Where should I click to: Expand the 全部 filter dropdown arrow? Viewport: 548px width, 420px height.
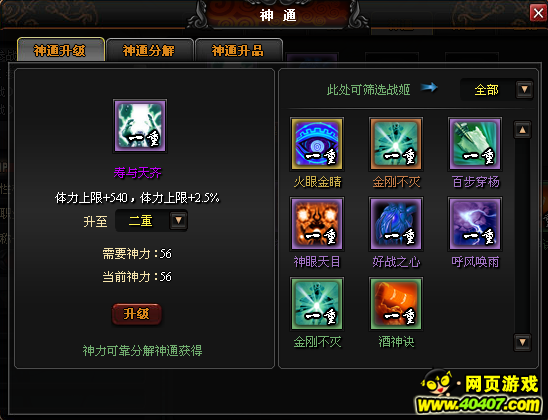[x=525, y=89]
